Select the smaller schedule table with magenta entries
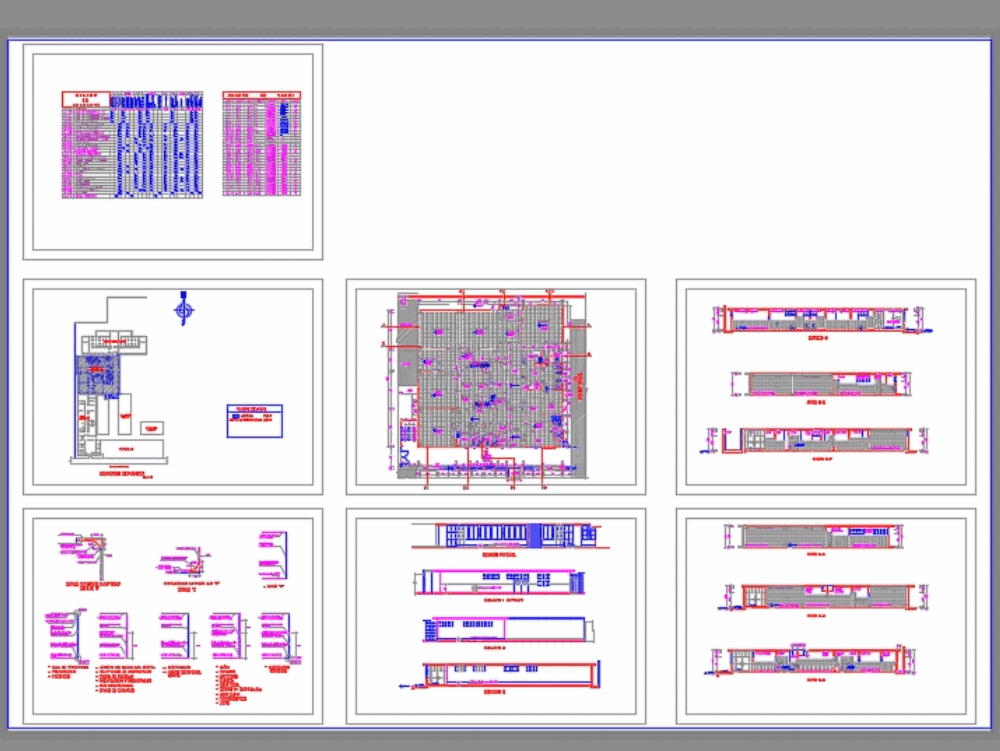The width and height of the screenshot is (1000, 751). (x=261, y=143)
